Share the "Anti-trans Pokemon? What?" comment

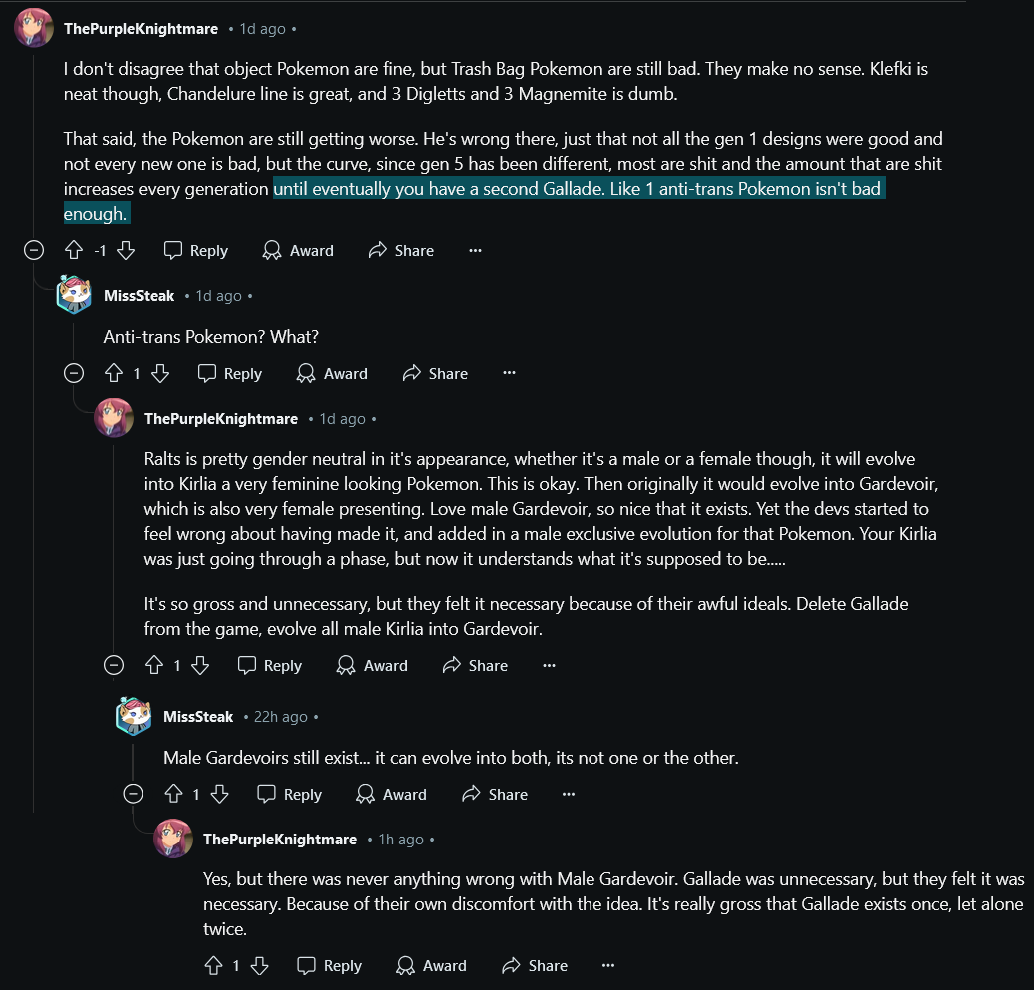click(x=435, y=373)
